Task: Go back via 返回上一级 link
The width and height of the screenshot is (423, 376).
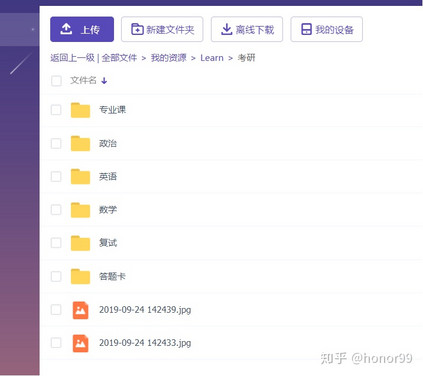Action: click(x=72, y=58)
